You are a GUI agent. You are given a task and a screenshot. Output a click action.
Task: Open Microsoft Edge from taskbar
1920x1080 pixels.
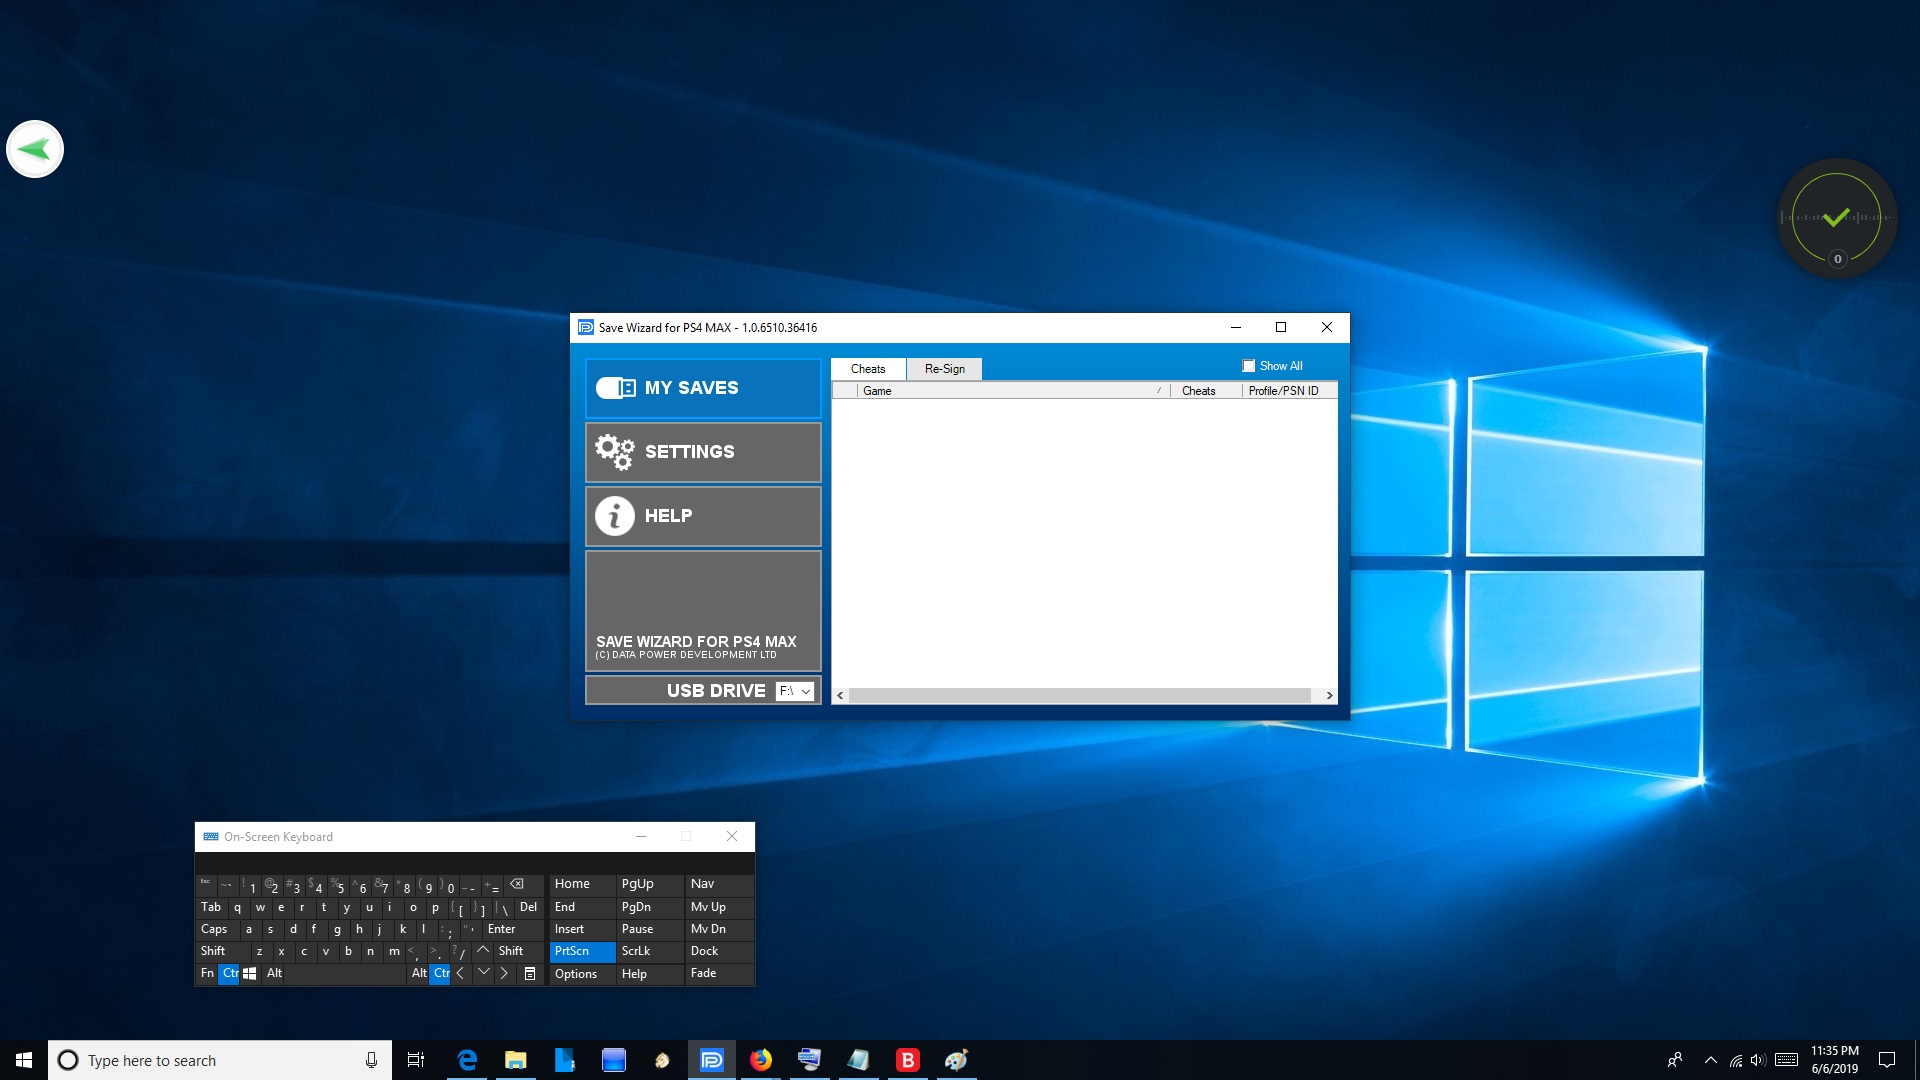[x=467, y=1060]
